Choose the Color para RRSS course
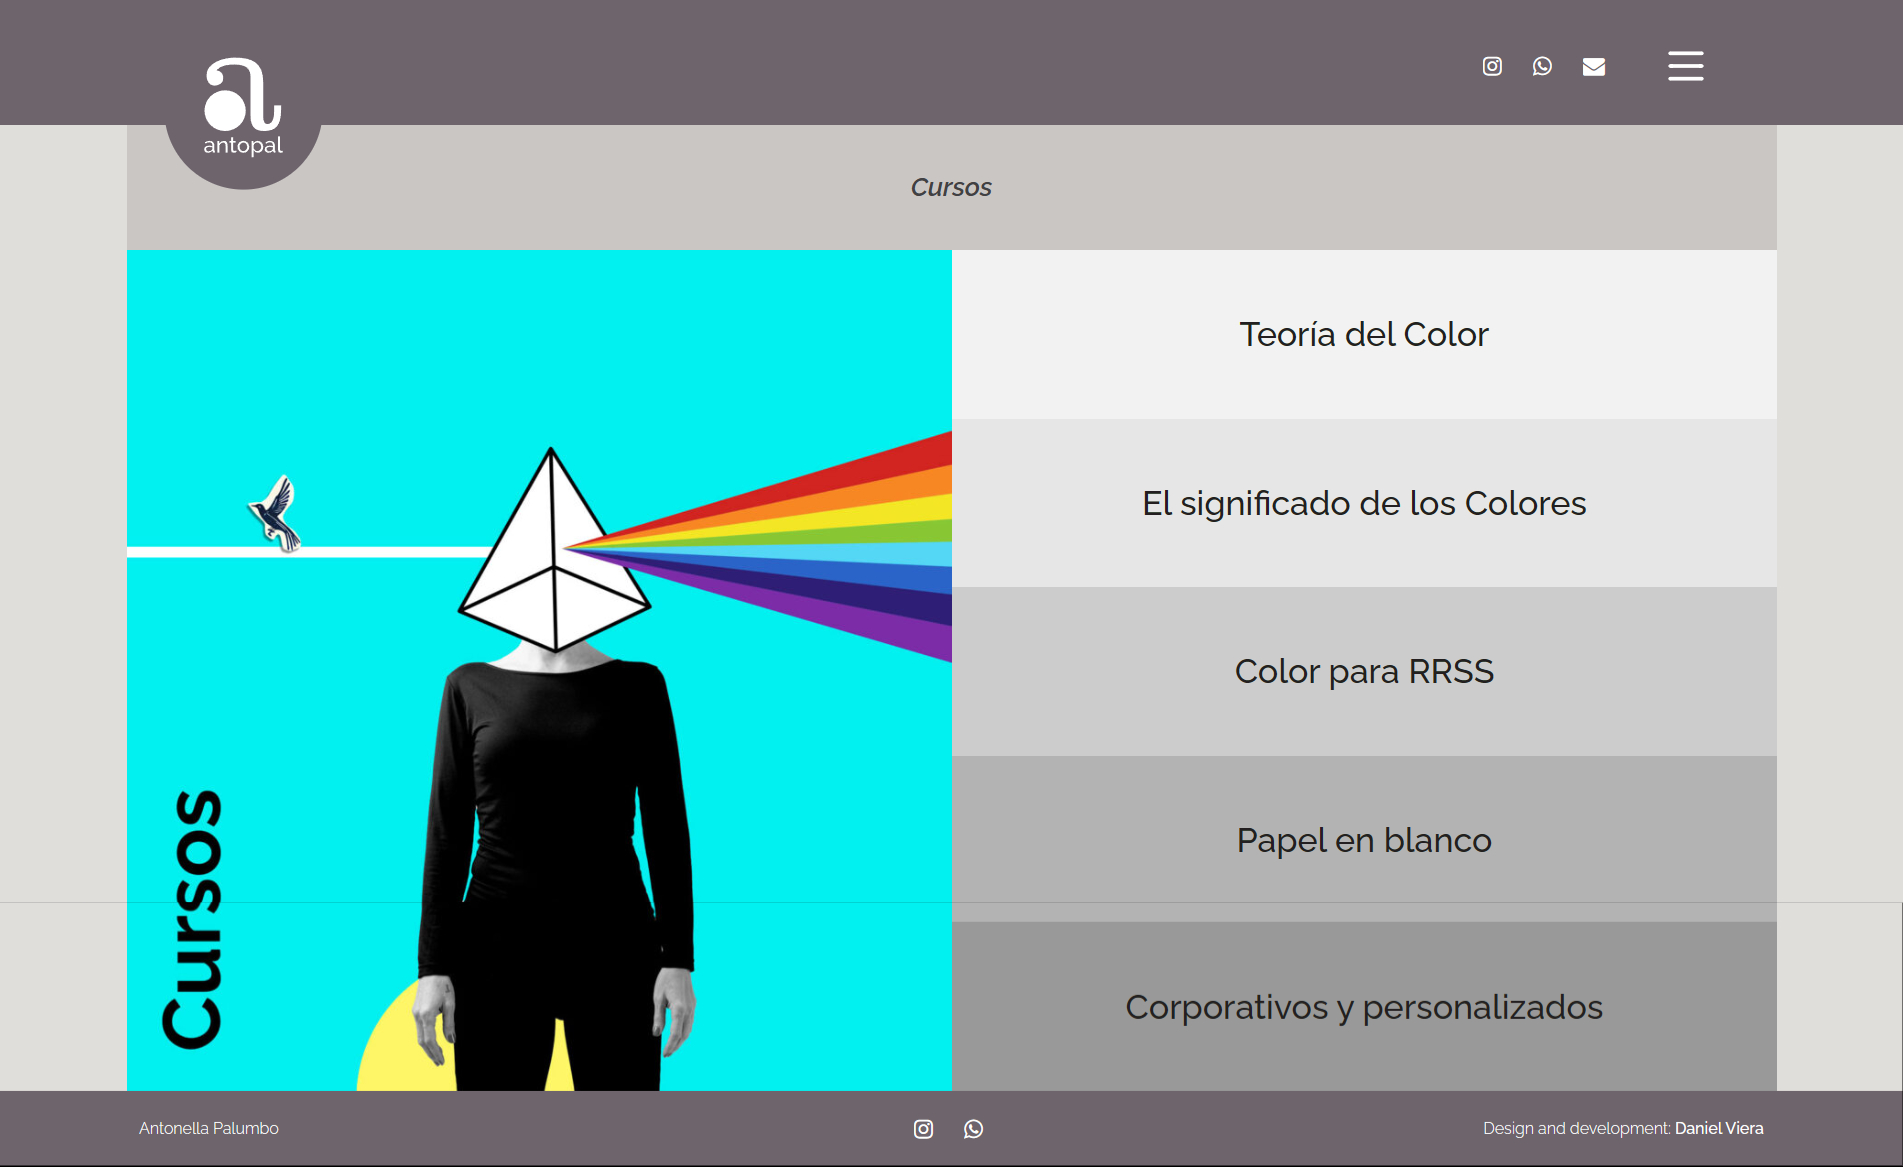Image resolution: width=1903 pixels, height=1167 pixels. click(x=1363, y=671)
